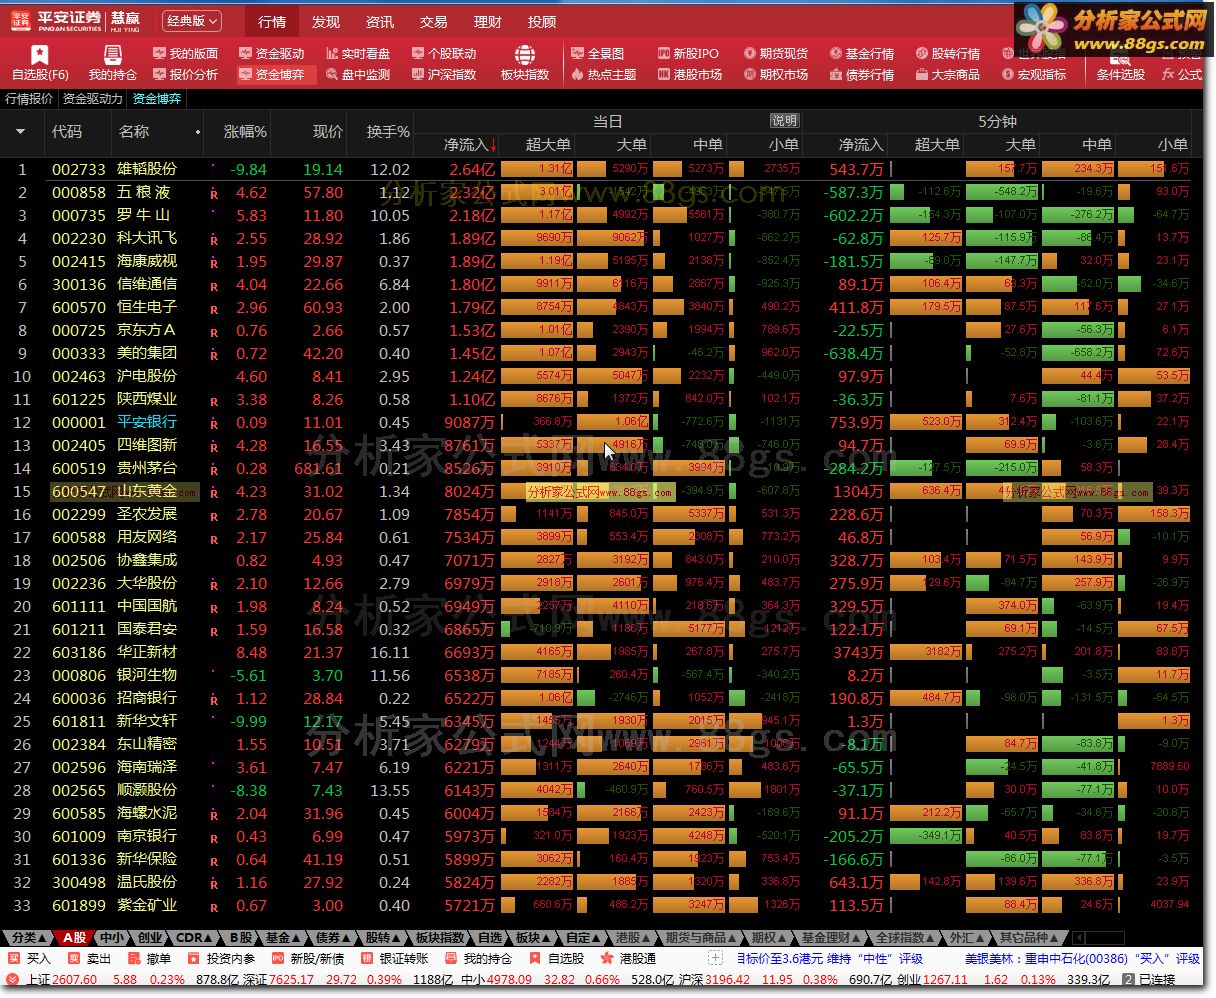This screenshot has width=1216, height=998.
Task: Open 基金行情 page
Action: tap(862, 53)
